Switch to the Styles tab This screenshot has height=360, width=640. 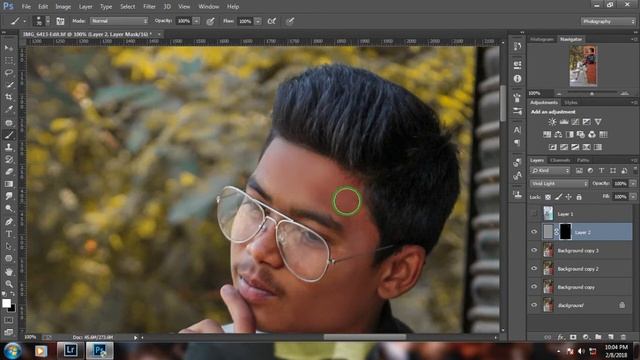coord(571,102)
